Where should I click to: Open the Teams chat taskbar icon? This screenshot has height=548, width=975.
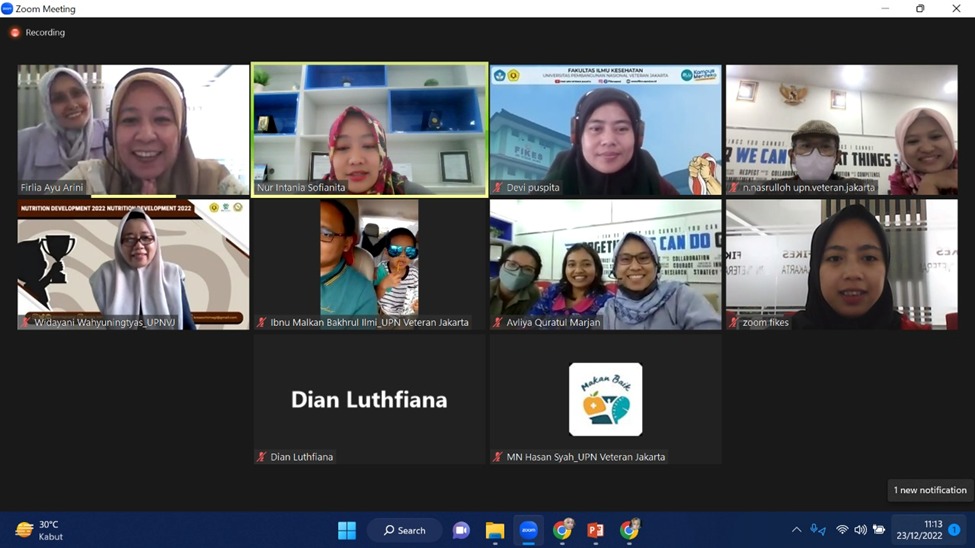pyautogui.click(x=461, y=530)
